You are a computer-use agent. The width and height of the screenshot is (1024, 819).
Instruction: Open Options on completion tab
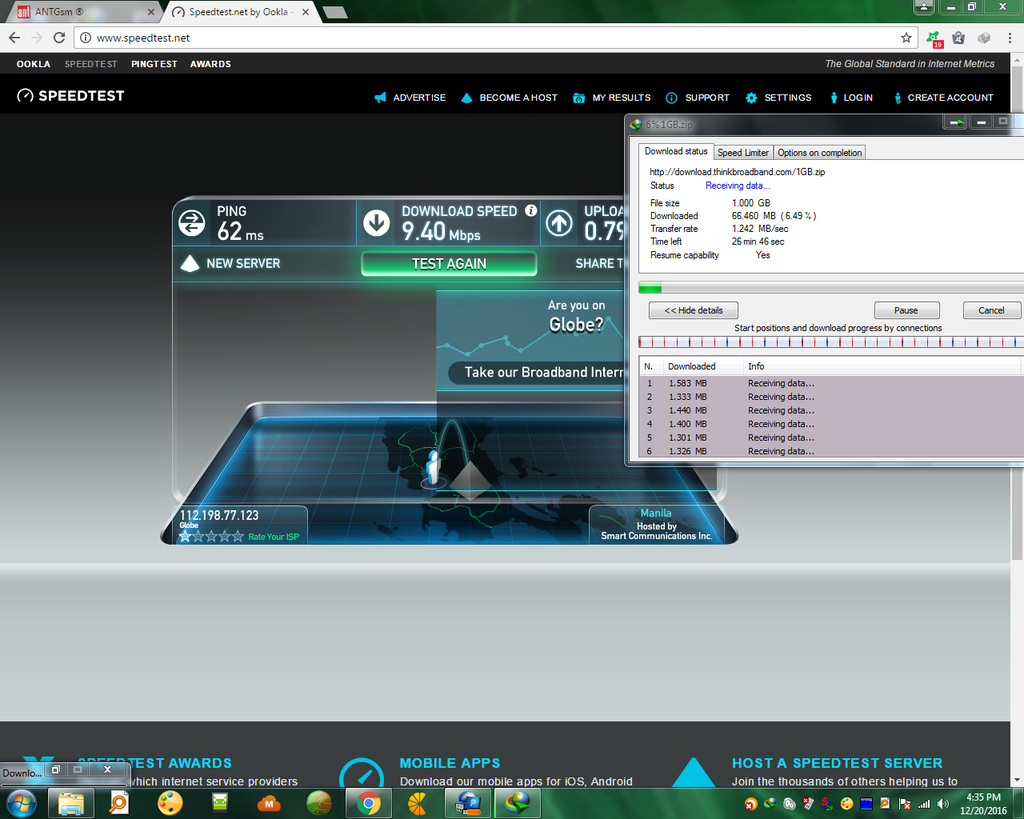coord(820,152)
